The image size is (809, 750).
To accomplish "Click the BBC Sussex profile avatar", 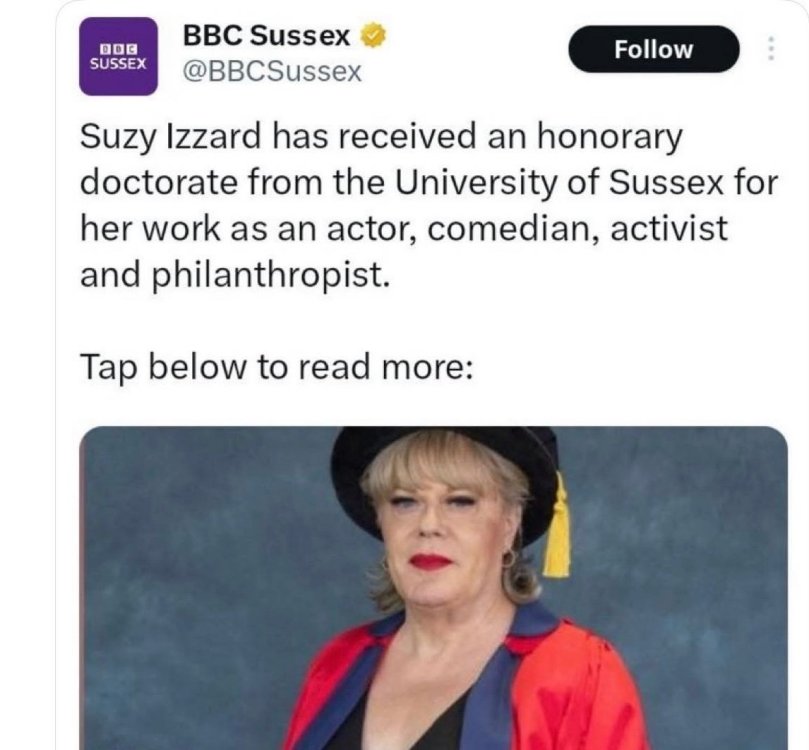I will (x=118, y=56).
